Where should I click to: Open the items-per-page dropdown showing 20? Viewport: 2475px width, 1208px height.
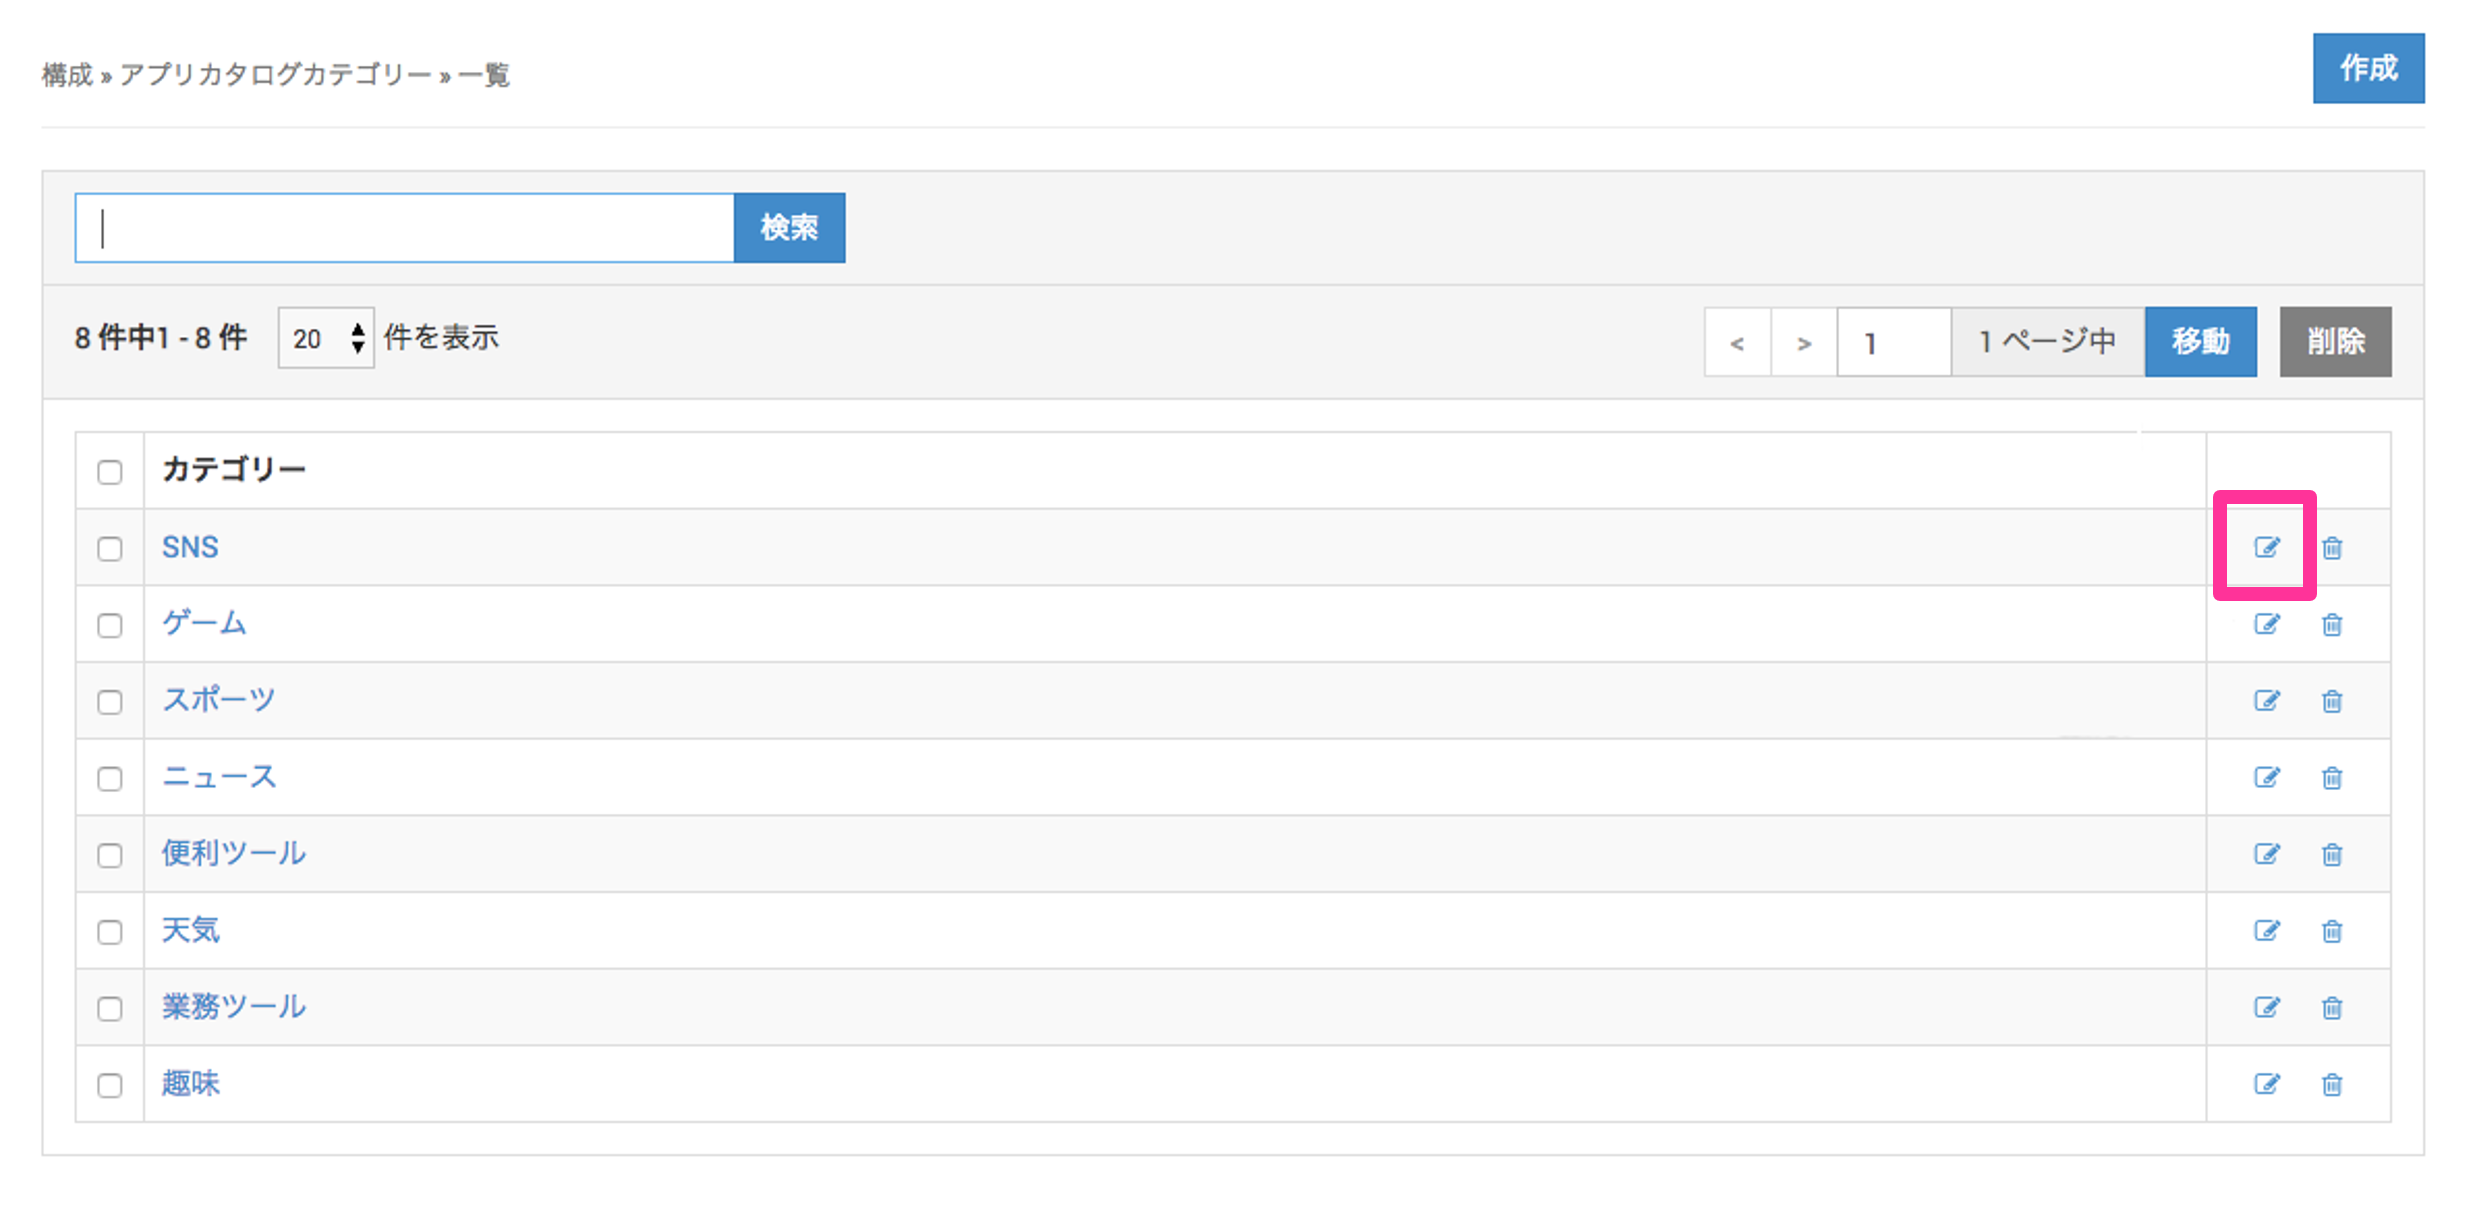pyautogui.click(x=326, y=339)
